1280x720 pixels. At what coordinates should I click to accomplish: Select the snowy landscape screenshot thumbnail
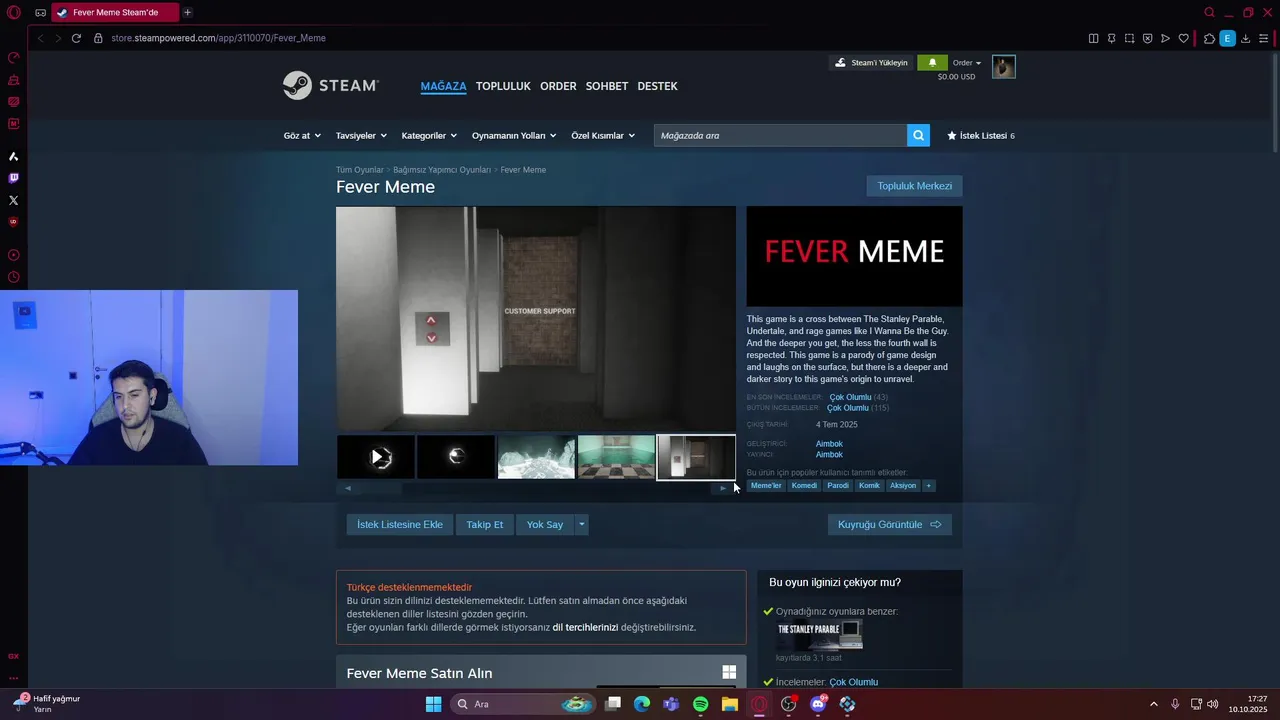(536, 457)
